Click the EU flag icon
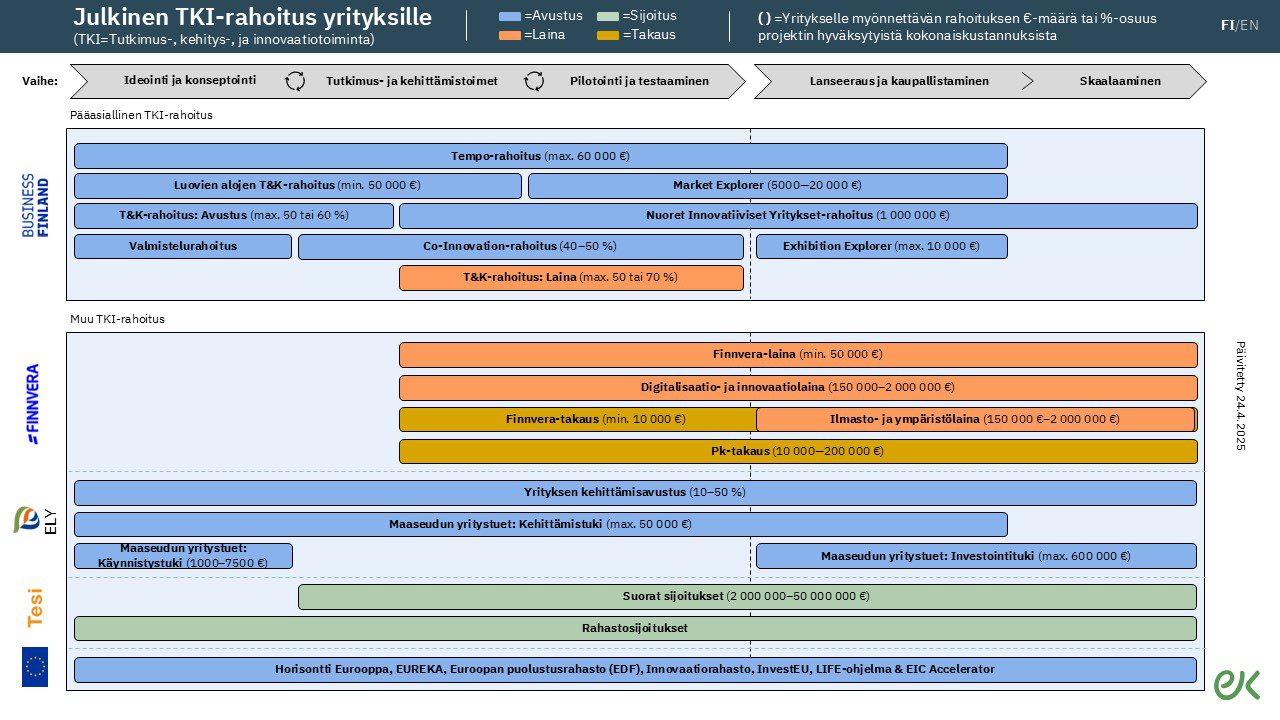Image resolution: width=1280 pixels, height=720 pixels. 35,667
